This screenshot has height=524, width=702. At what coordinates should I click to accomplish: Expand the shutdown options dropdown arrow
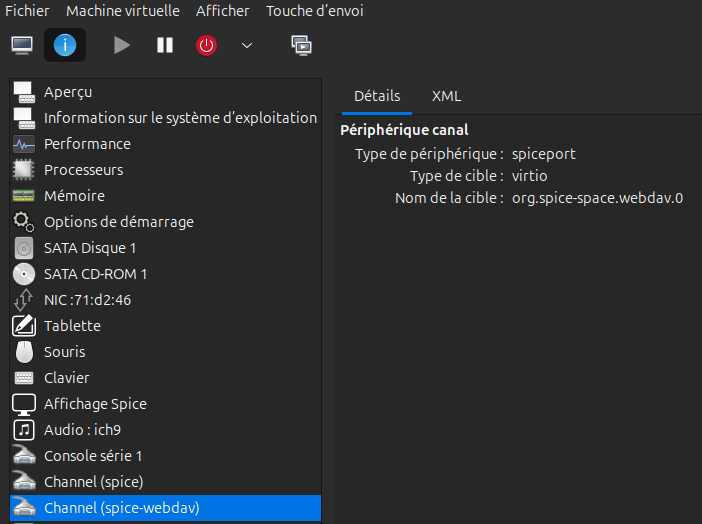[247, 45]
